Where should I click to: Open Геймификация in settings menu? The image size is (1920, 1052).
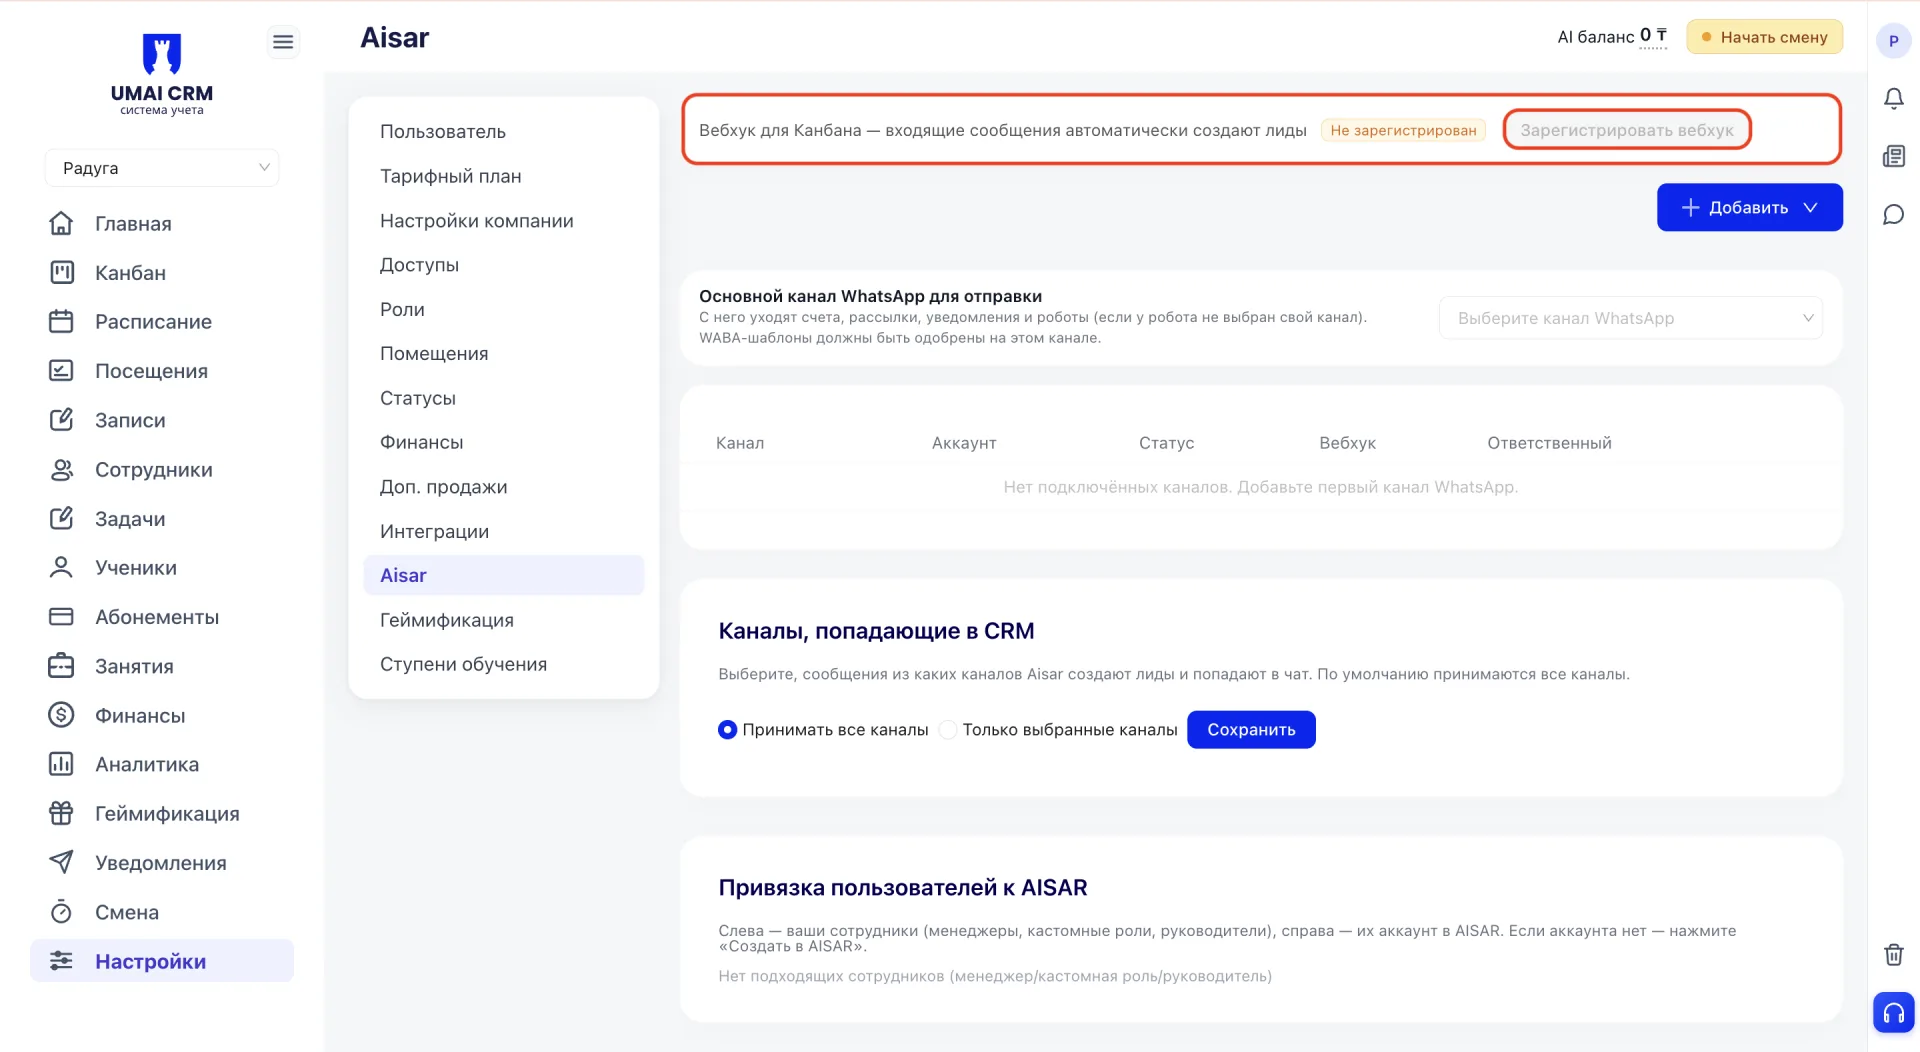click(x=446, y=619)
